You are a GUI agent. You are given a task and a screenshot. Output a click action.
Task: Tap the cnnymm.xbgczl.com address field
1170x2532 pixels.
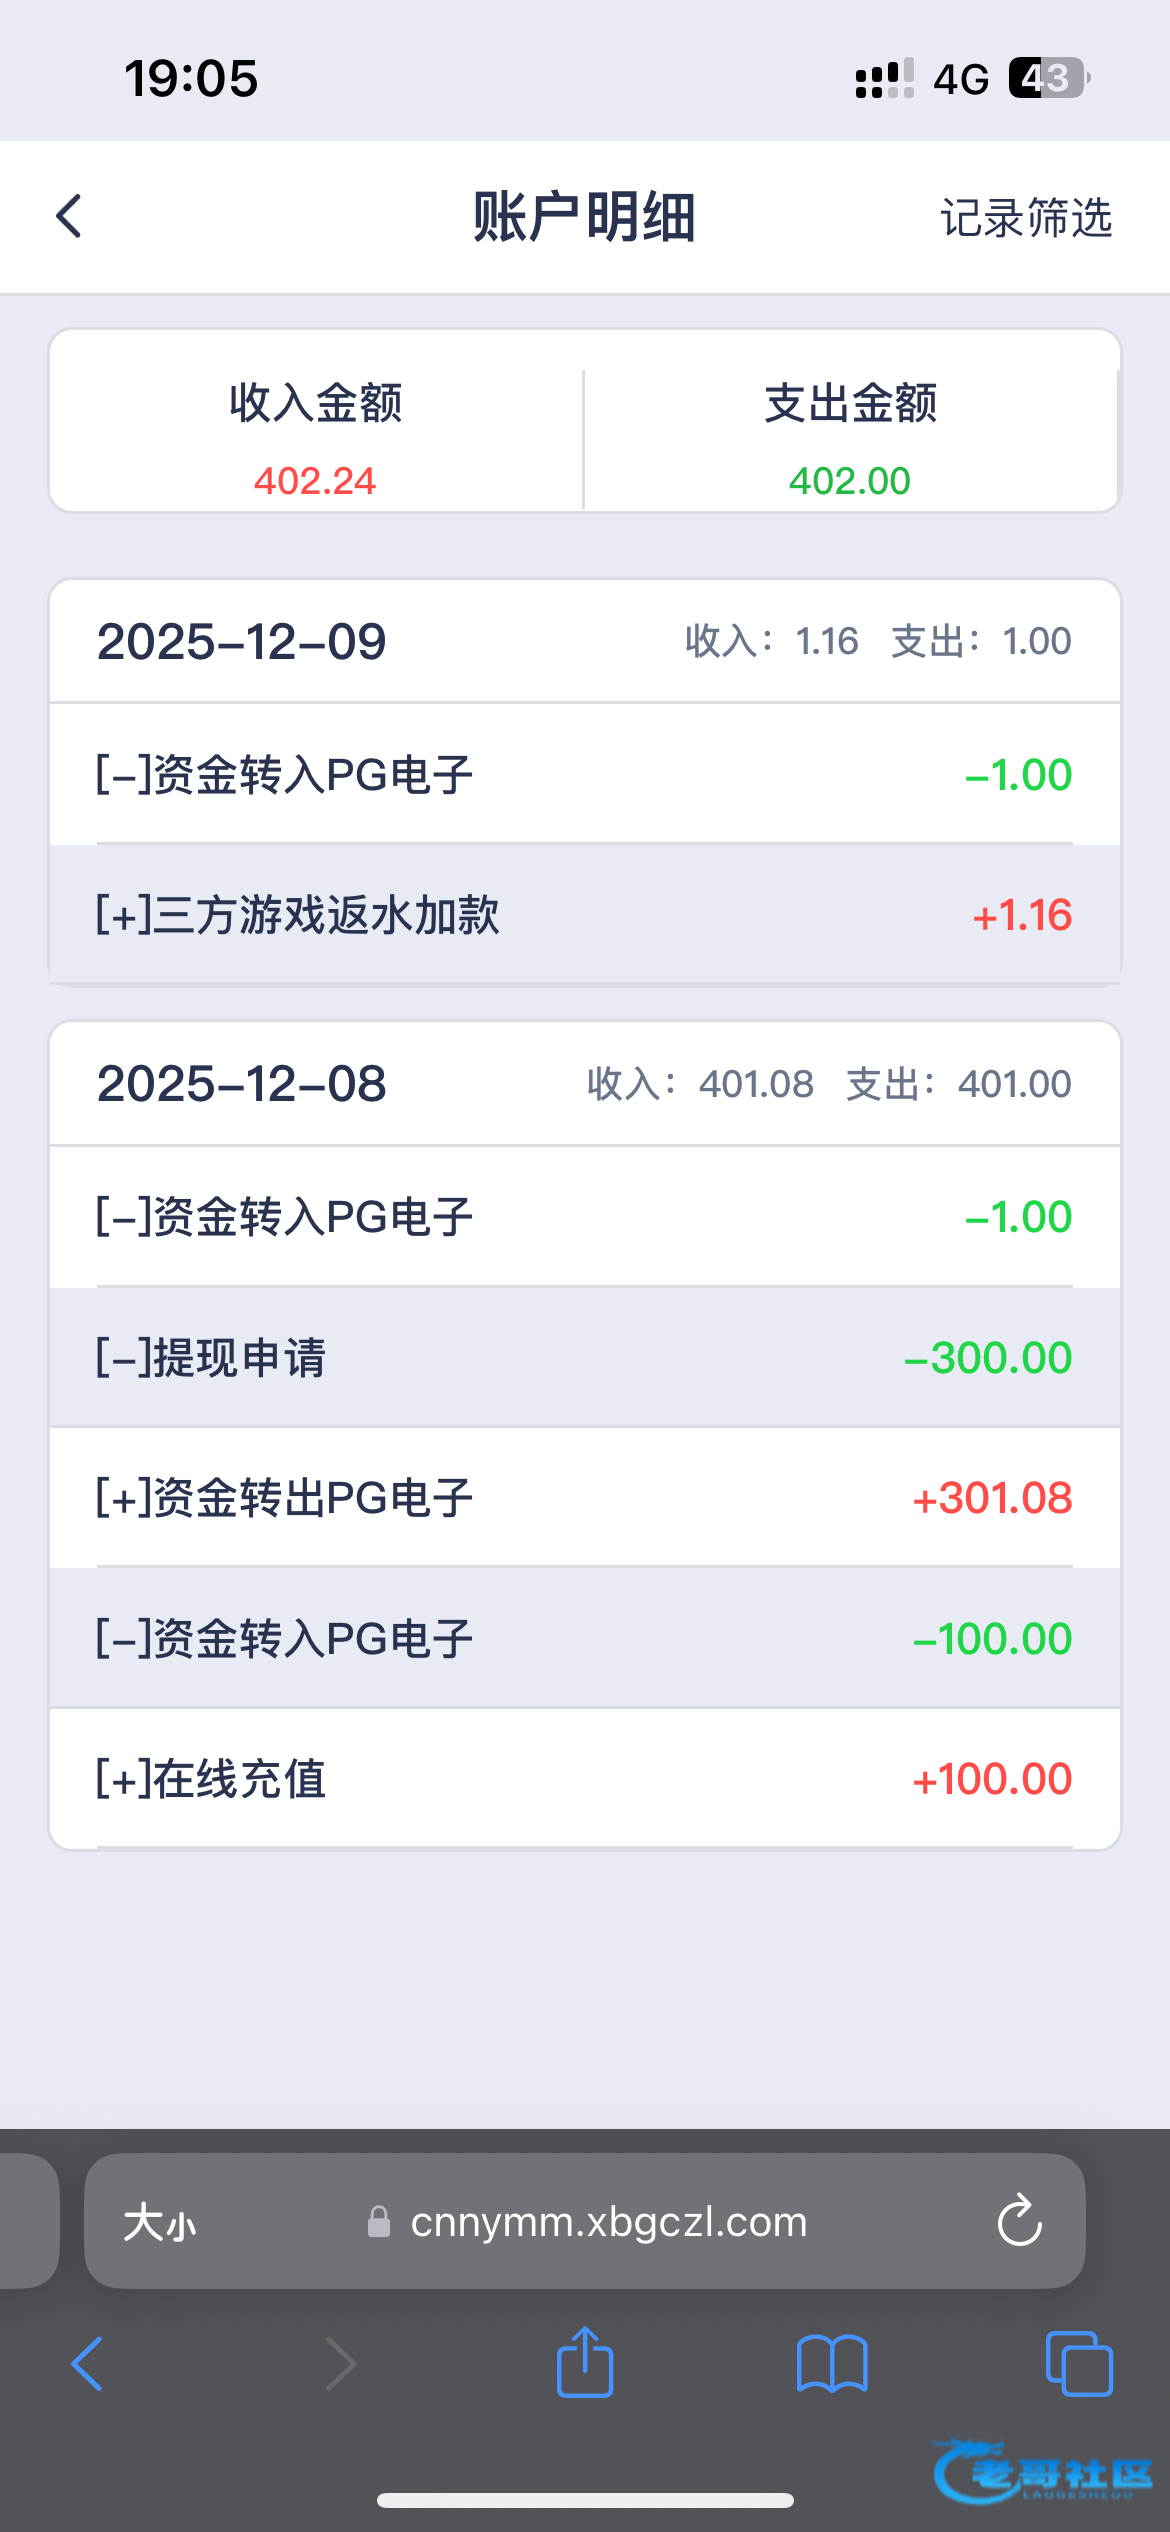[x=608, y=2222]
